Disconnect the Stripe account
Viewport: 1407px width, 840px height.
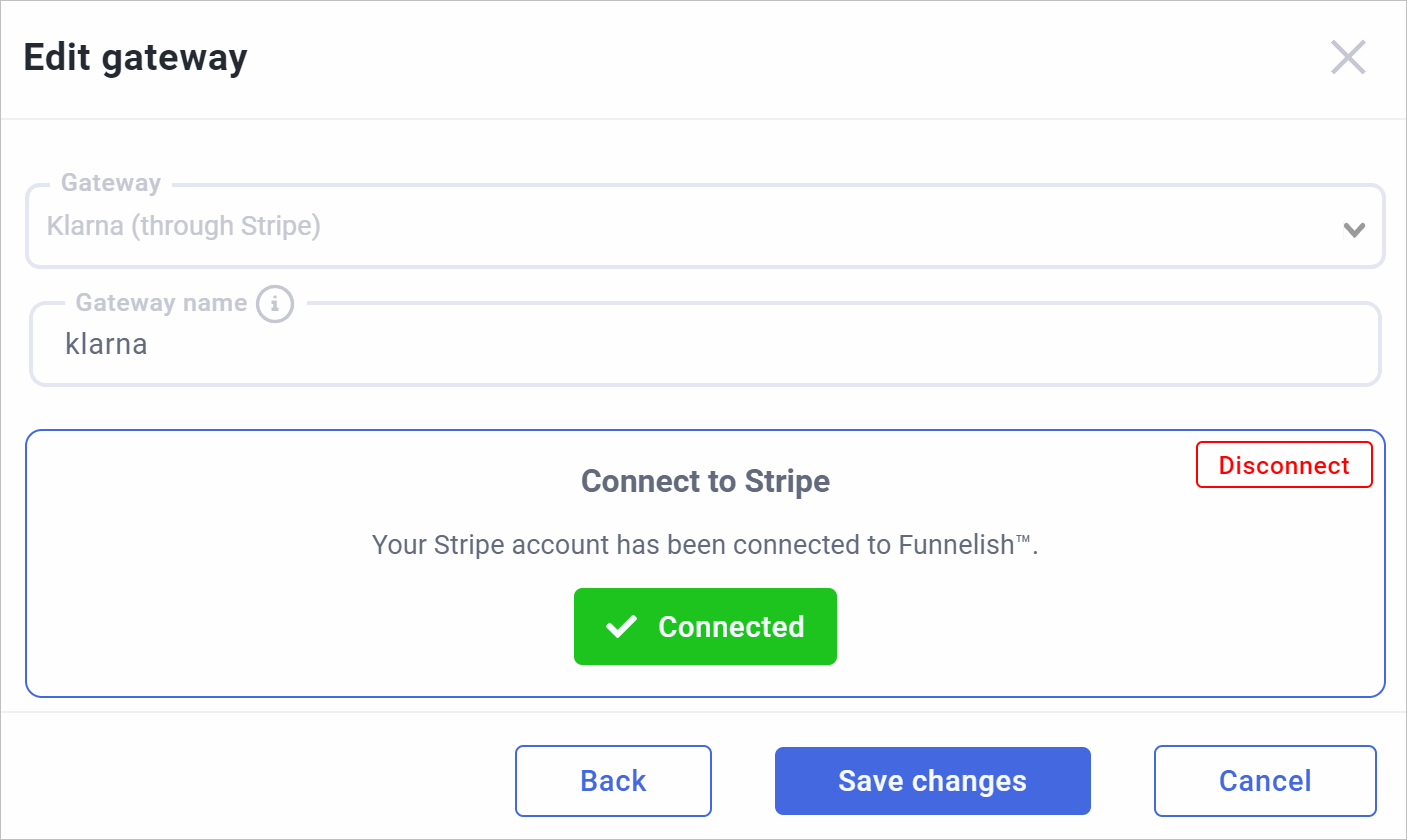click(x=1284, y=465)
